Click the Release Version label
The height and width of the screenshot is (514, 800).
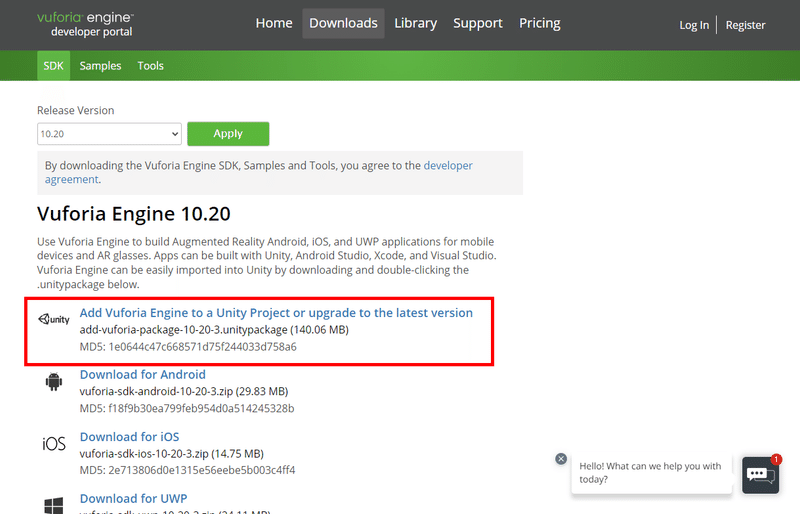point(76,110)
